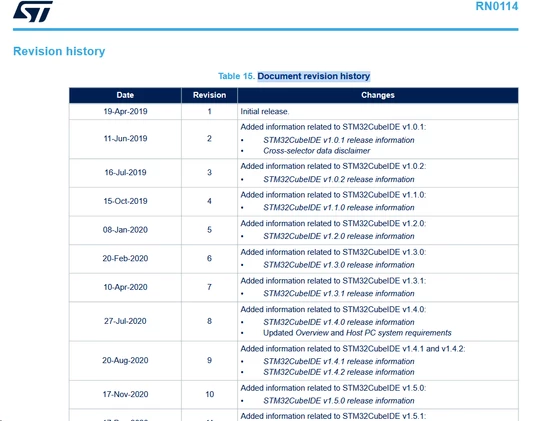Click revision number 2 cell
This screenshot has width=535, height=421.
click(x=209, y=139)
